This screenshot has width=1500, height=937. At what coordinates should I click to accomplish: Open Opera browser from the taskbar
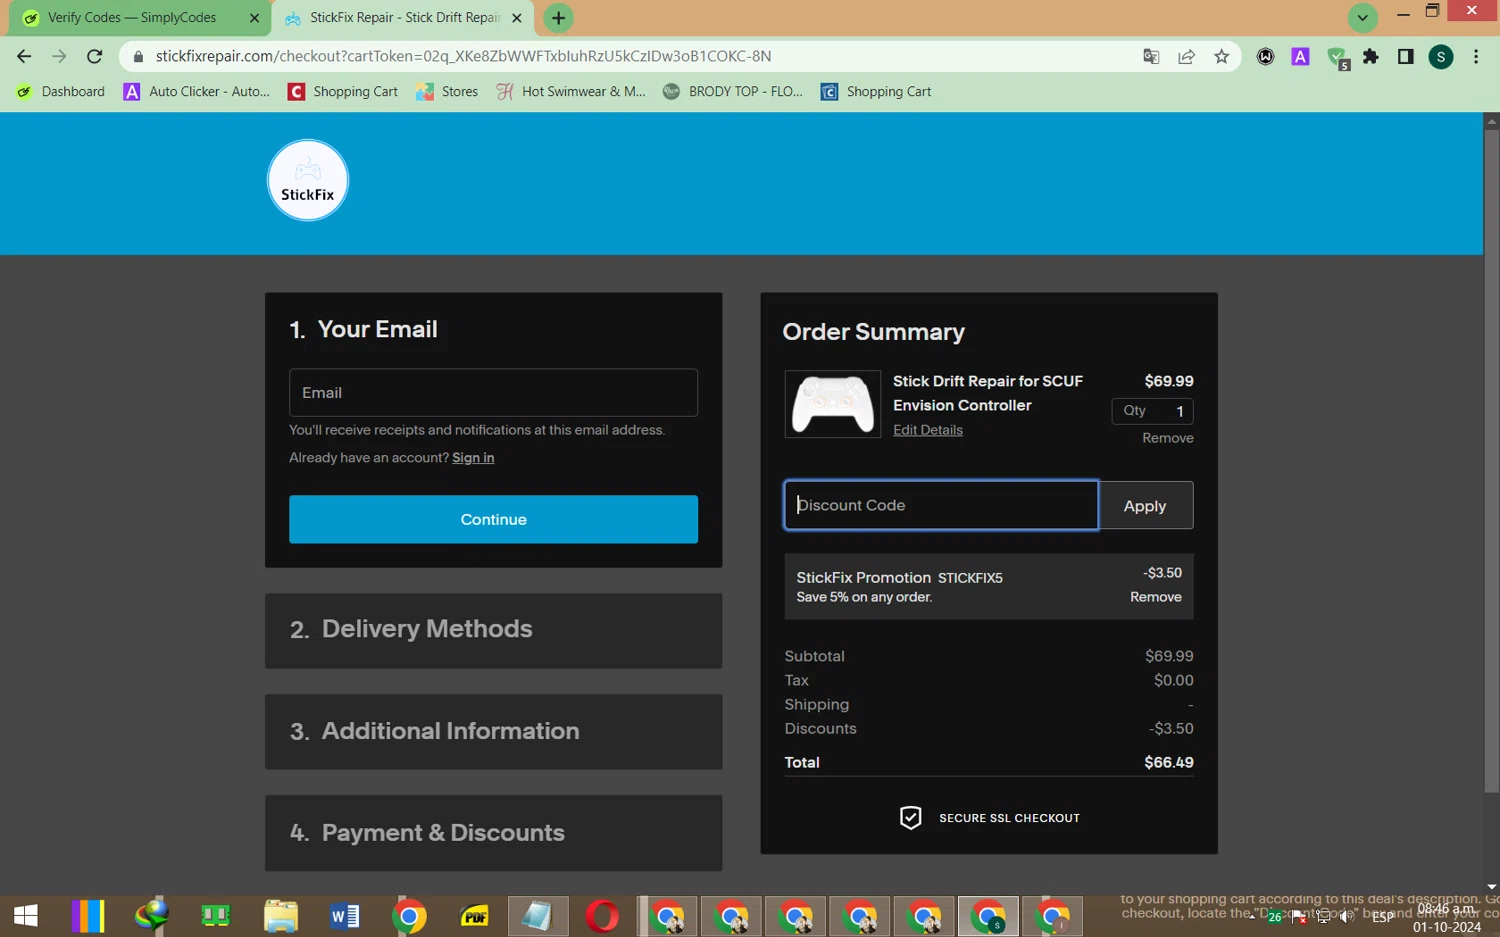point(602,916)
